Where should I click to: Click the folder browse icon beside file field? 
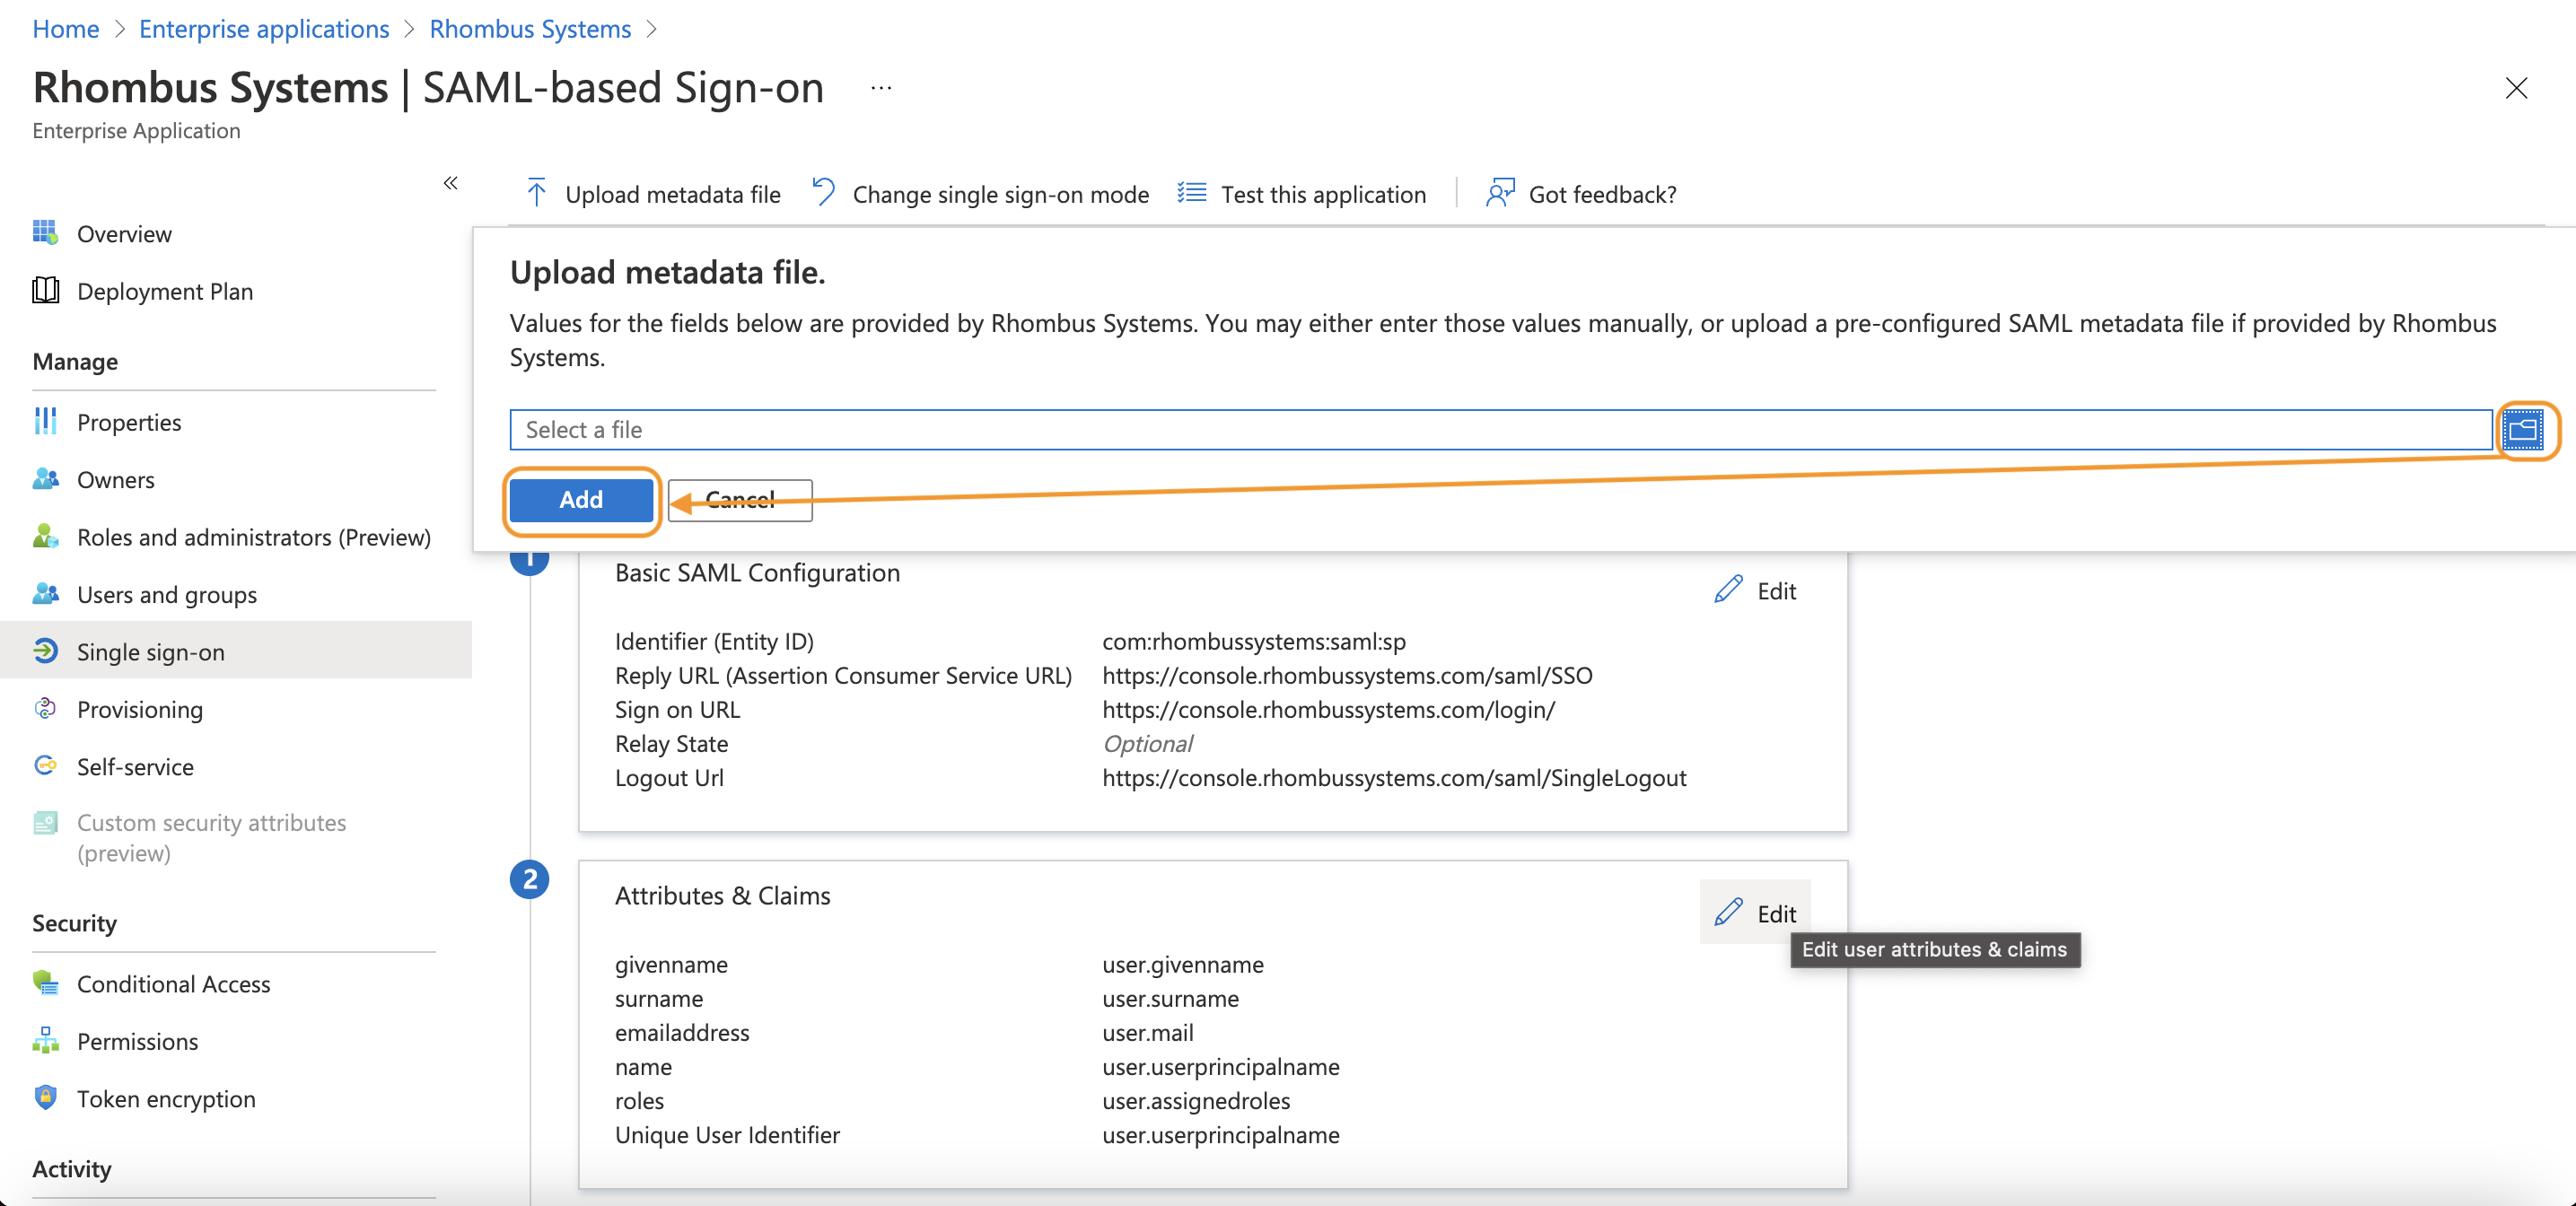(2522, 430)
